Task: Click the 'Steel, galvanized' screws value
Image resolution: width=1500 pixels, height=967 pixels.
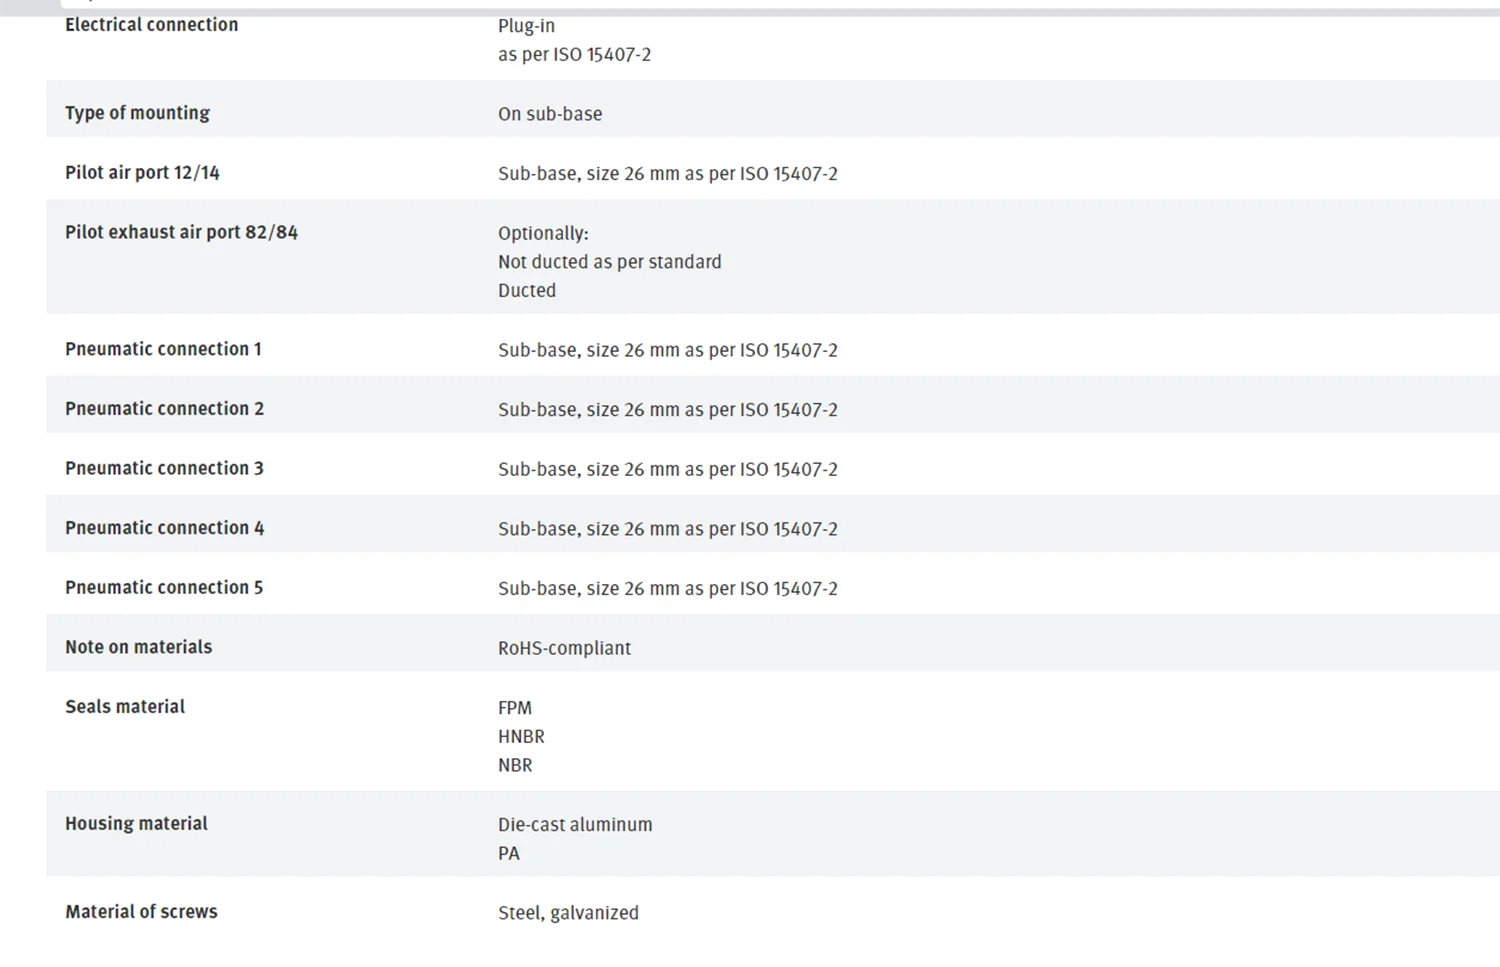Action: 568,913
